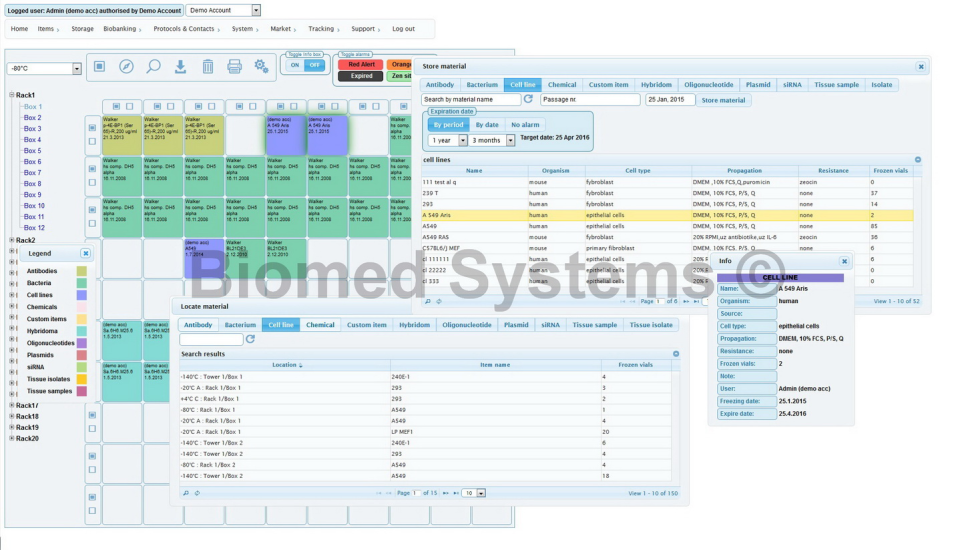Focus the Passage nr field

590,99
